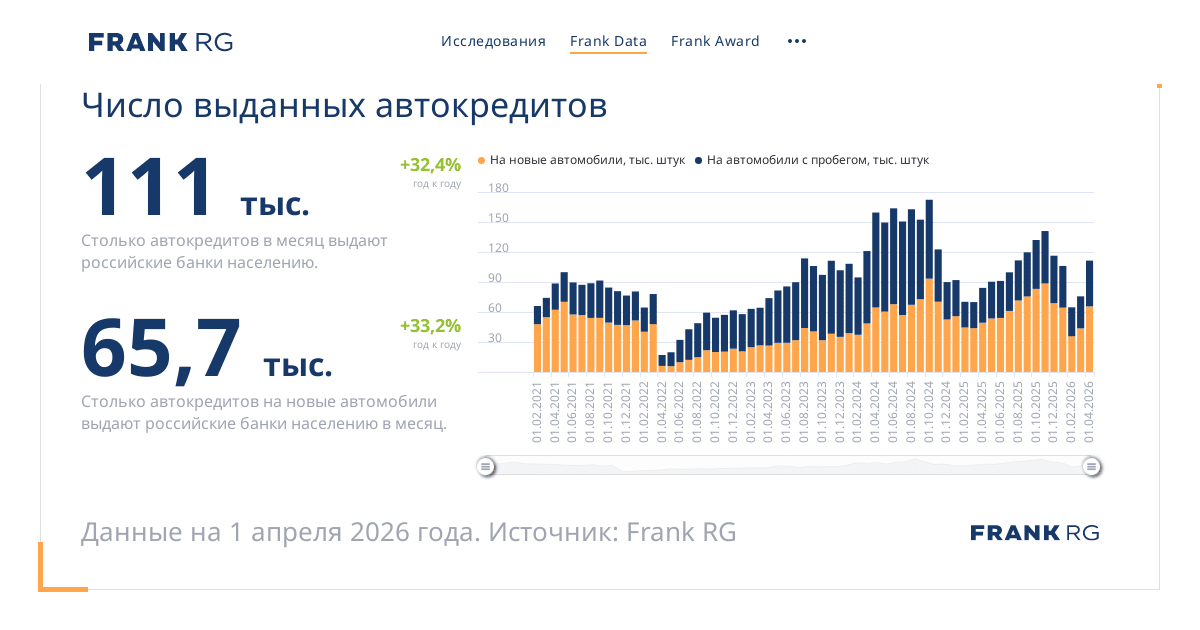The width and height of the screenshot is (1200, 630).
Task: Click the 'Число выданных автокредитов' heading
Action: coord(343,105)
